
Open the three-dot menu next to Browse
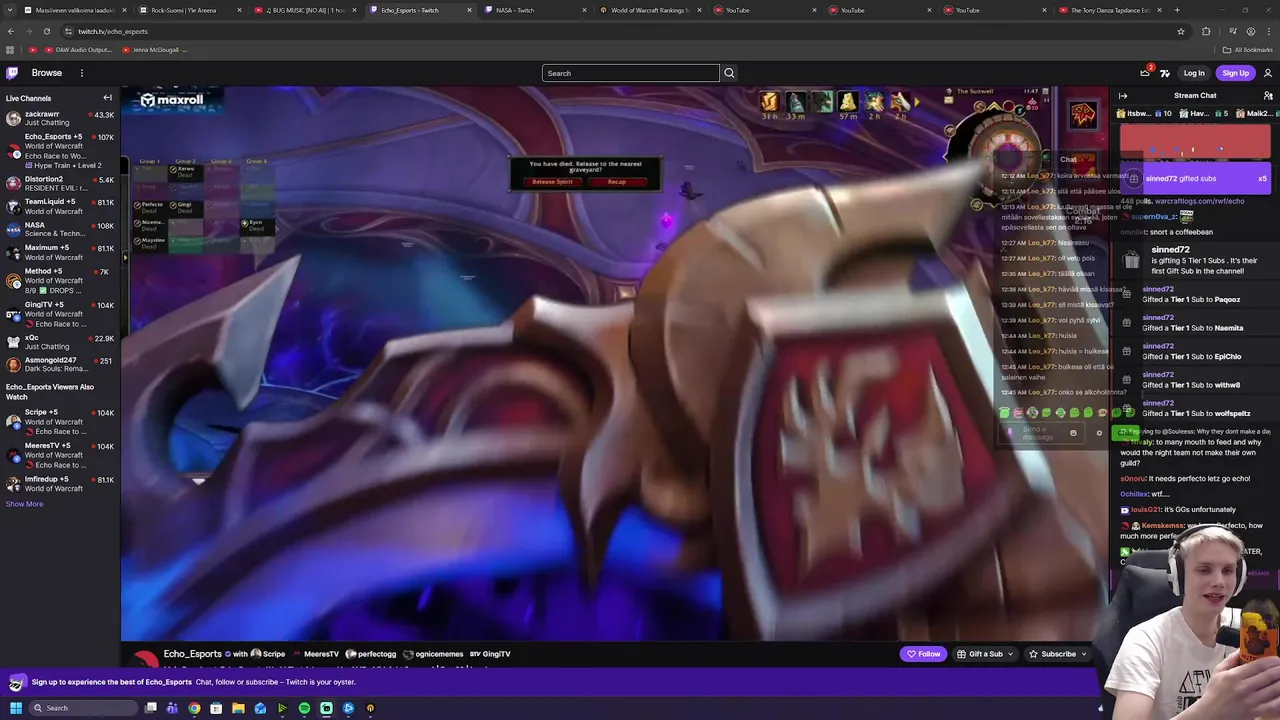[x=82, y=73]
